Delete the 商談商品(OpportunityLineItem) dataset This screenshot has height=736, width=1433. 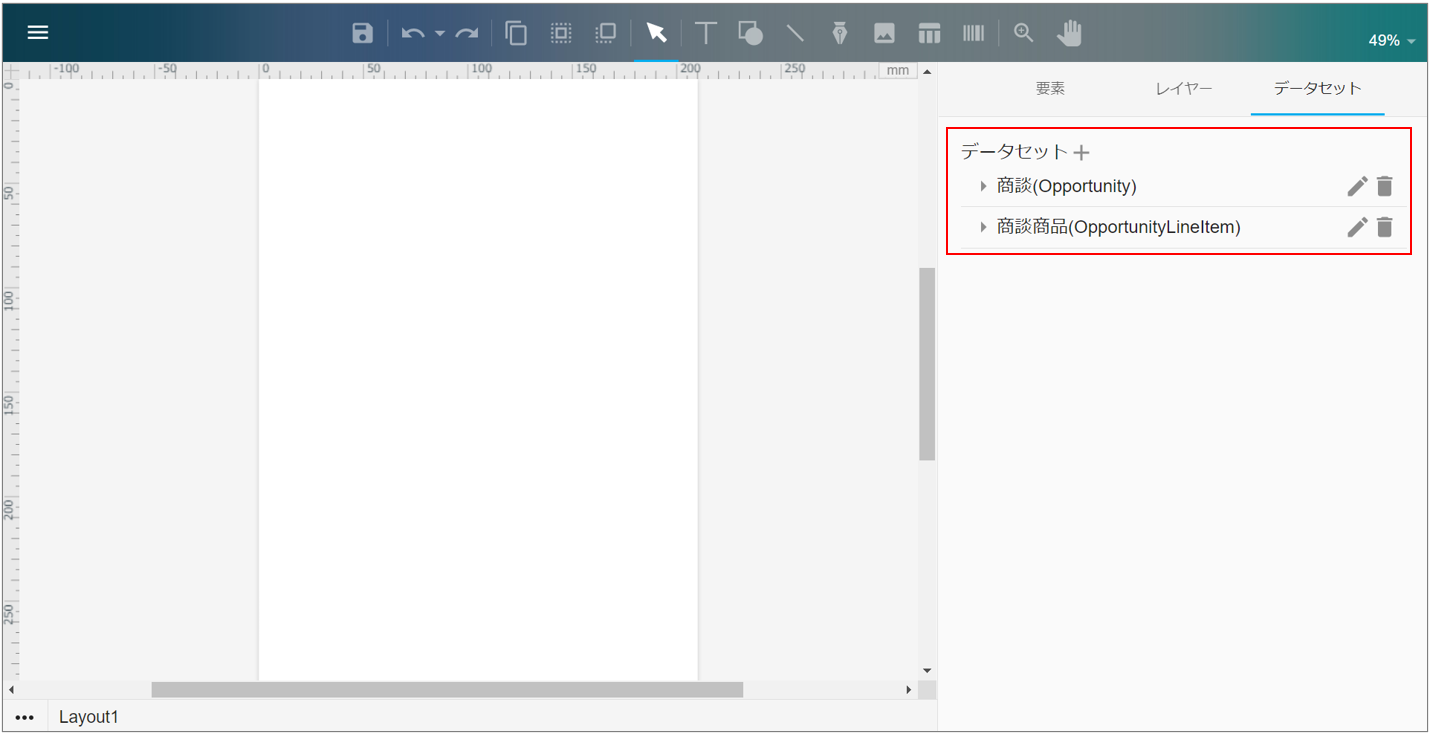tap(1384, 227)
